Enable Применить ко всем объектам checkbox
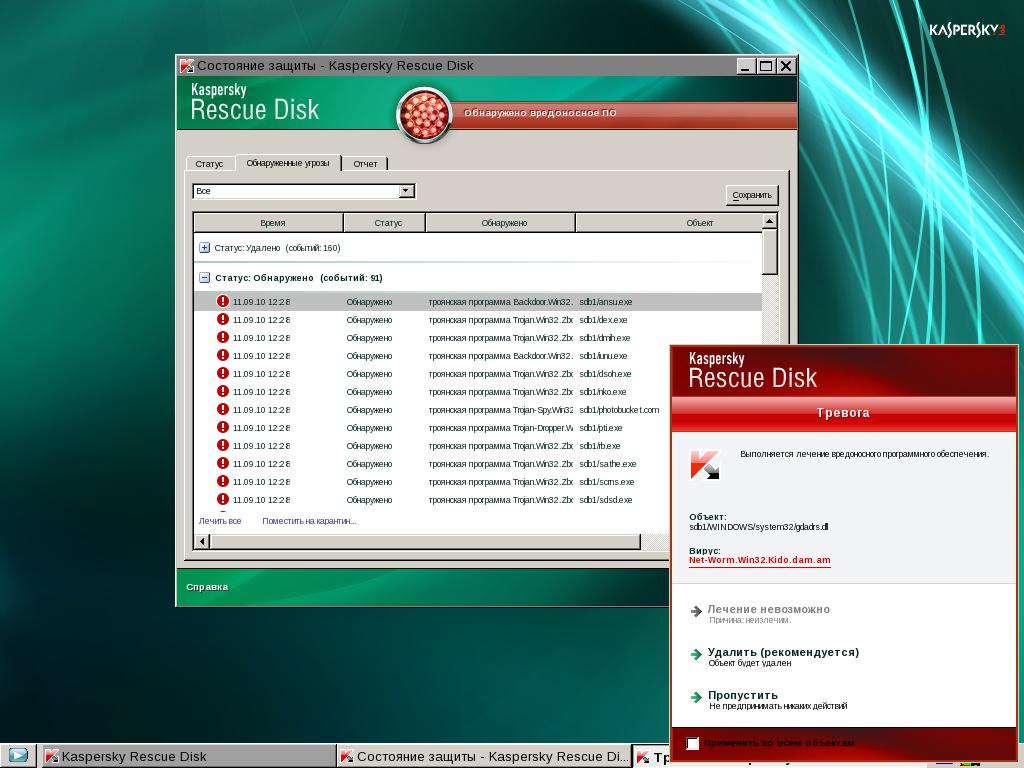 [x=693, y=743]
